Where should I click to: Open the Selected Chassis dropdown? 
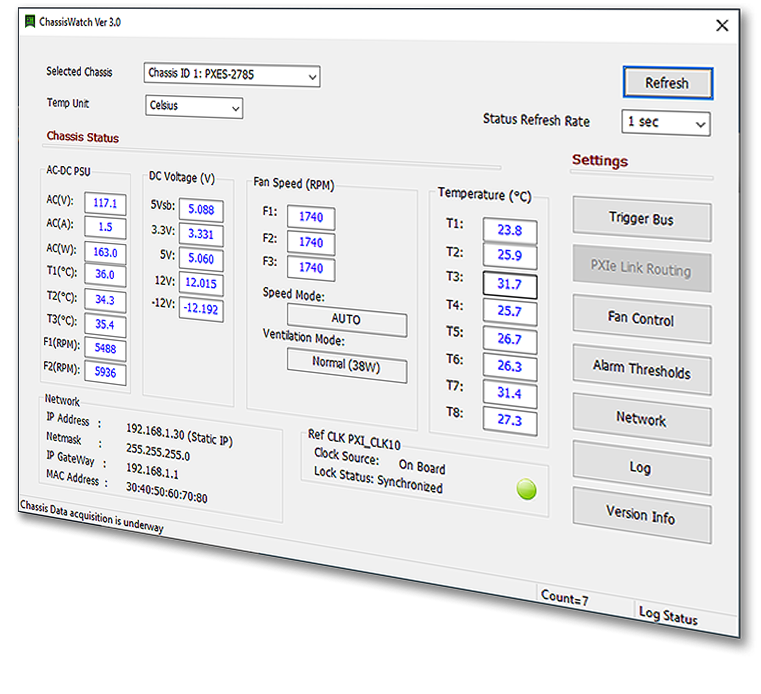coord(232,75)
